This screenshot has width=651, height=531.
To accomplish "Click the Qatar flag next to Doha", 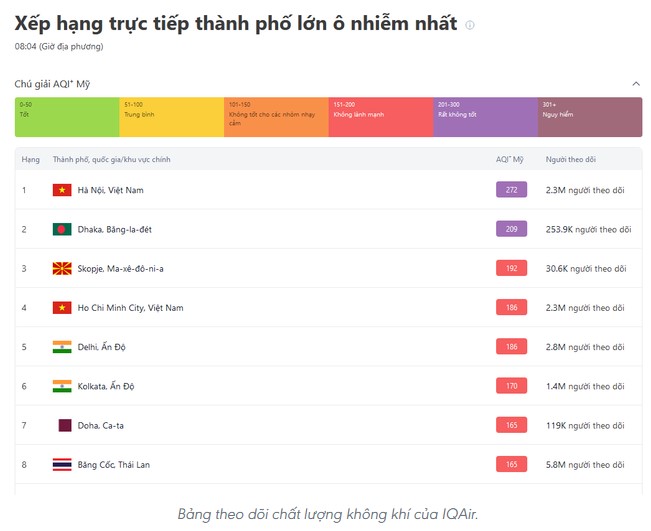I will pos(65,426).
